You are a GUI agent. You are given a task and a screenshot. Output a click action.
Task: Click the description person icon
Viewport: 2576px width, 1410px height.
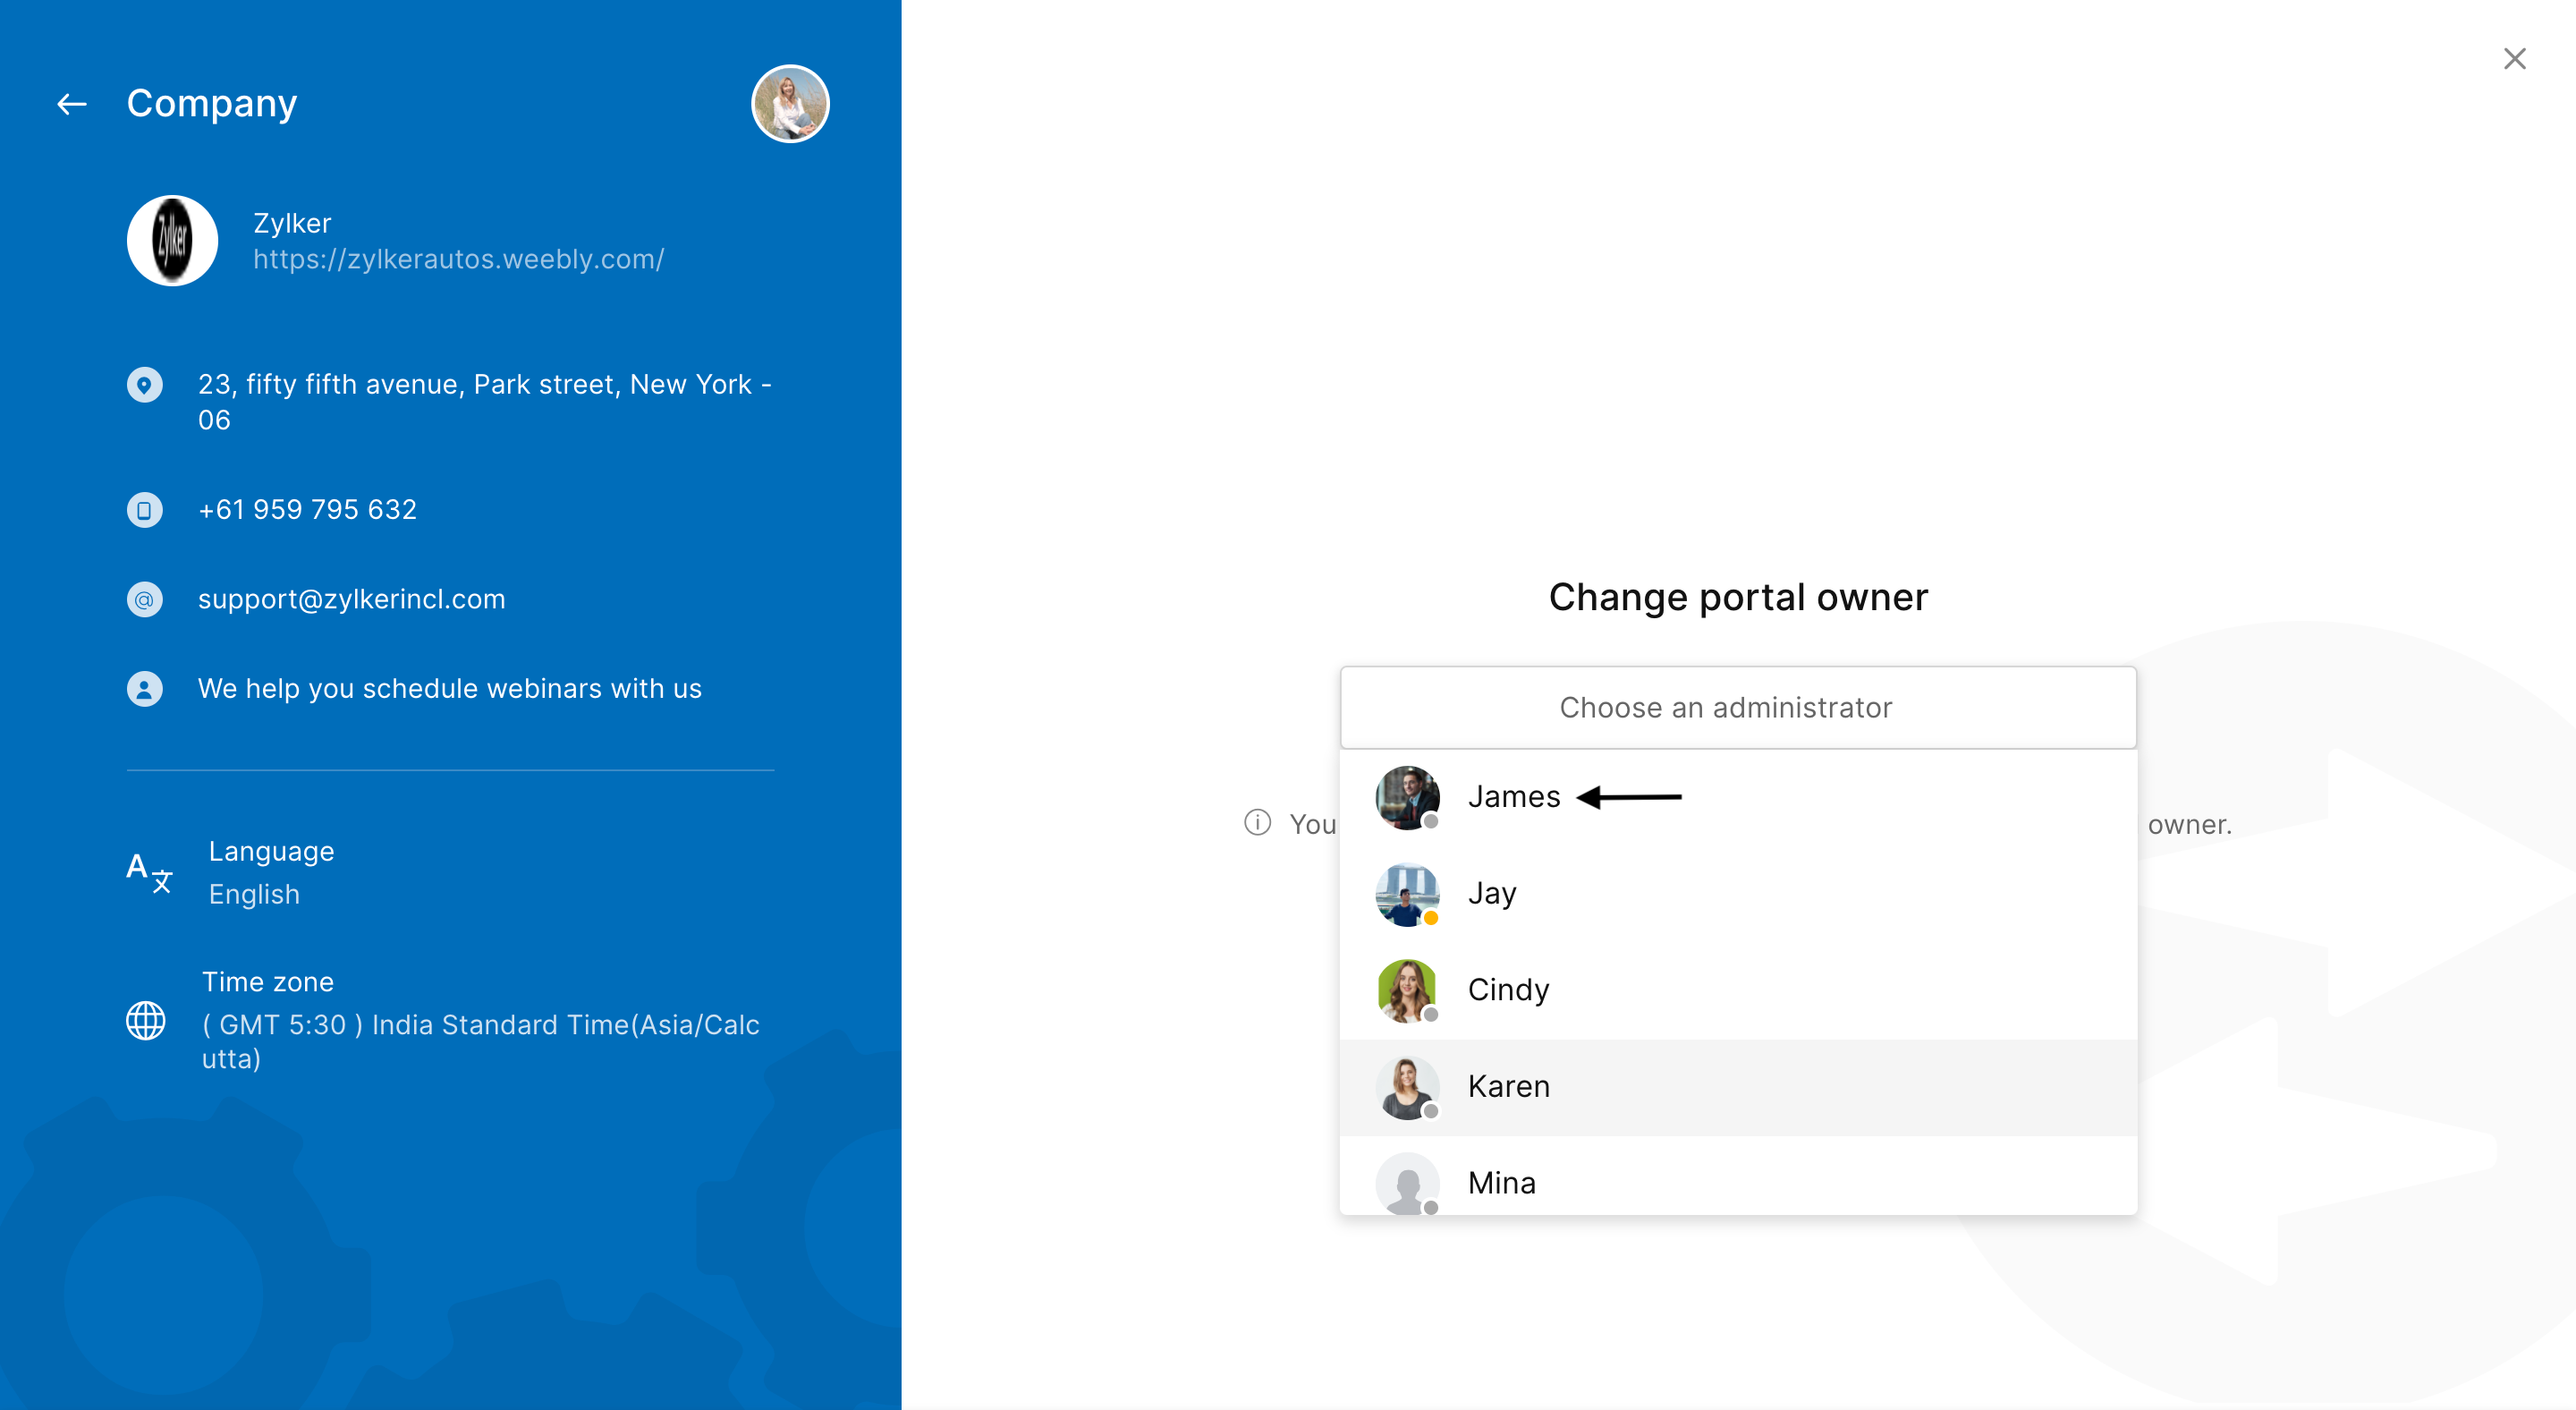point(144,689)
